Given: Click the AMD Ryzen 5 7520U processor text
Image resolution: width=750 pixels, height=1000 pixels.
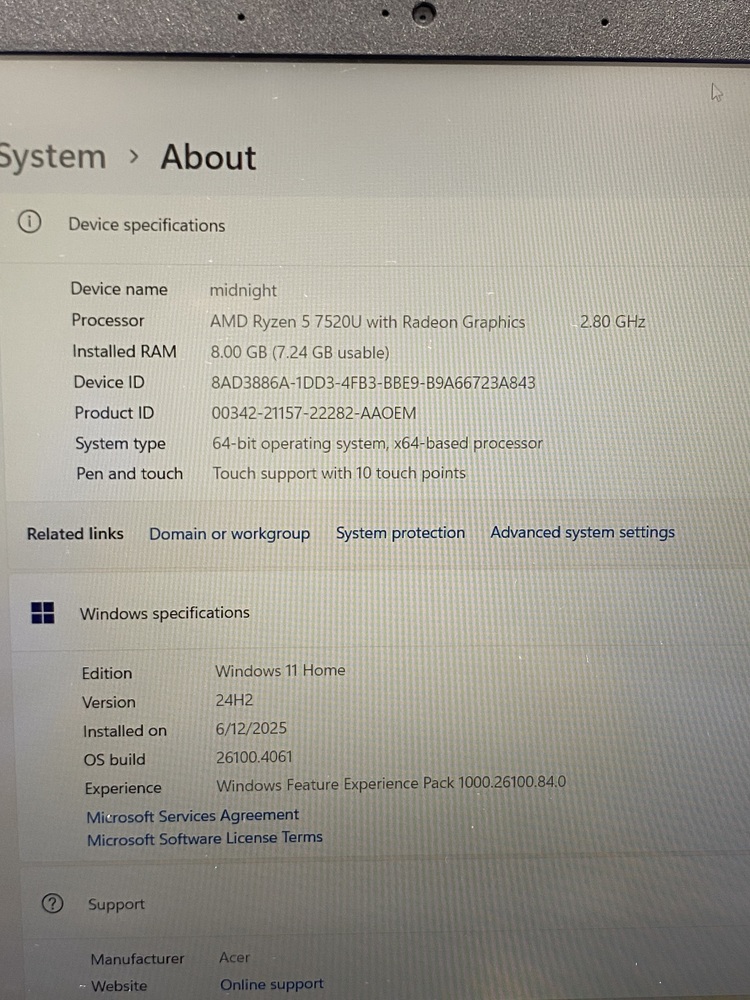Looking at the screenshot, I should [367, 322].
